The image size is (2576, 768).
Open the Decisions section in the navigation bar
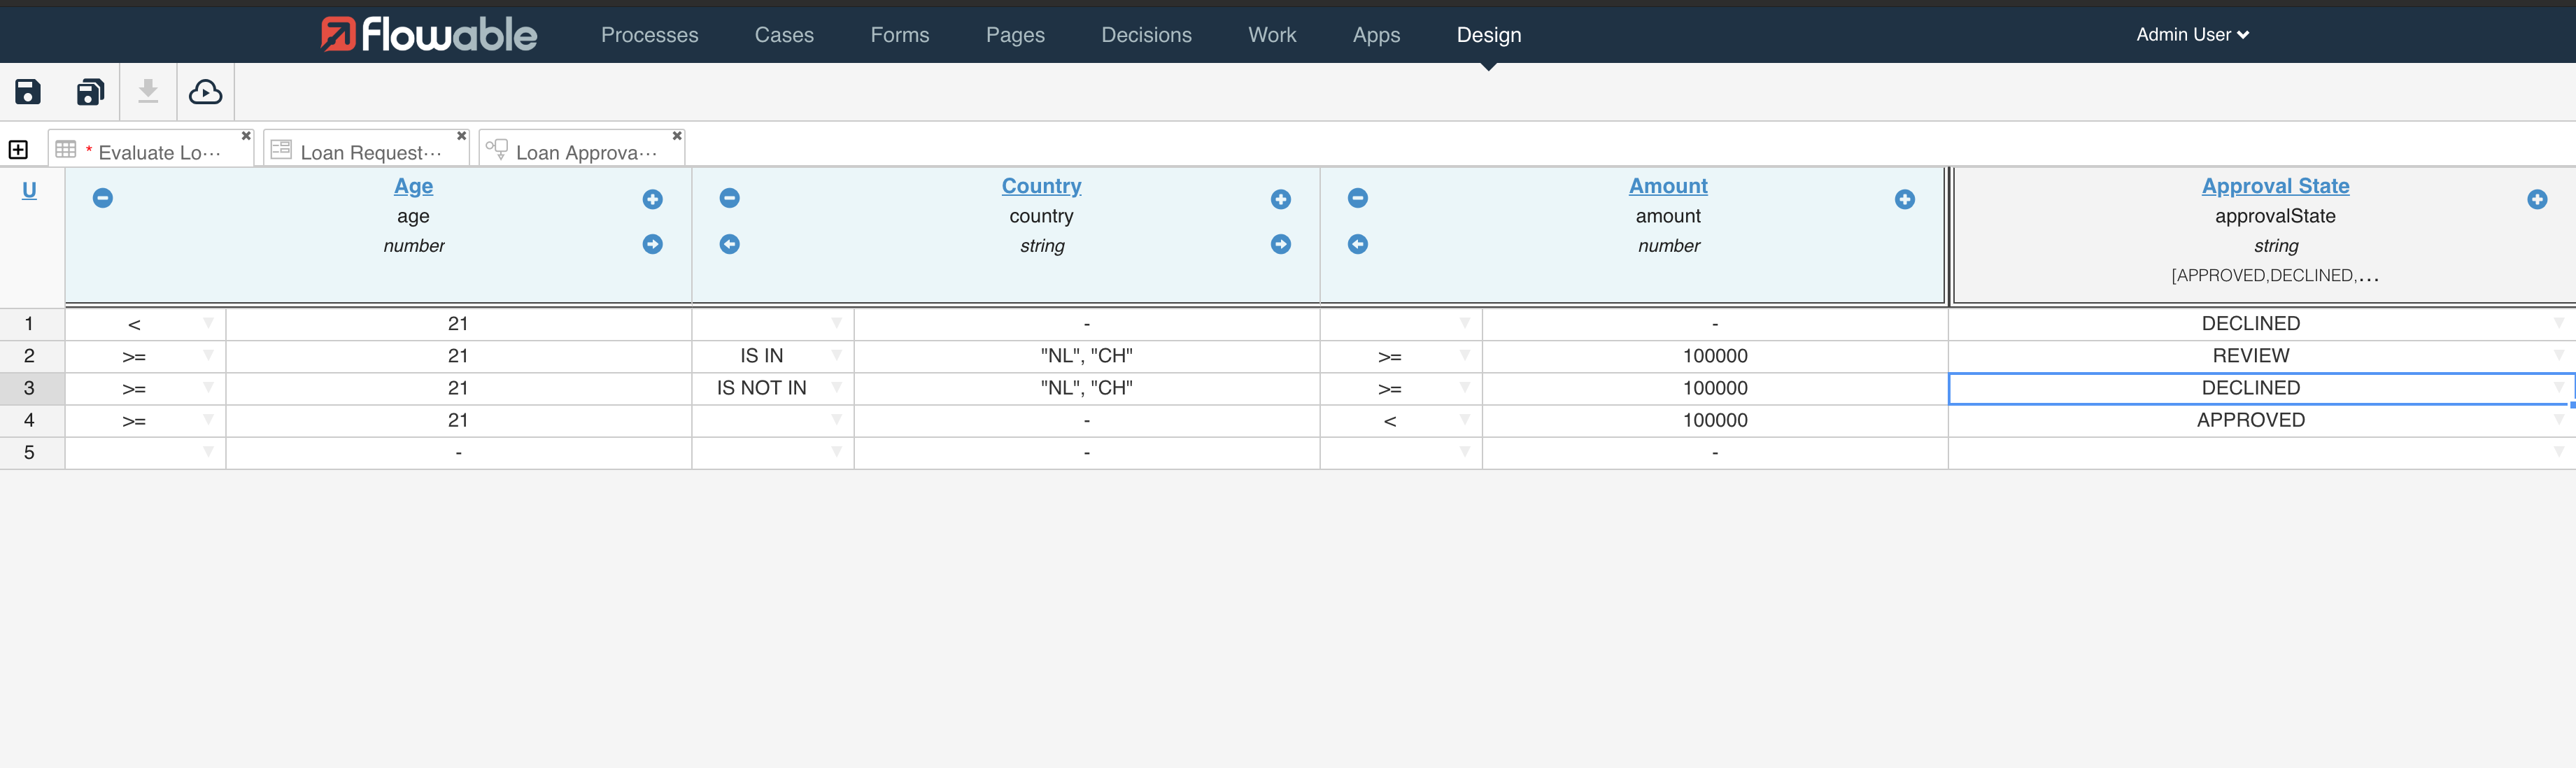(x=1146, y=34)
